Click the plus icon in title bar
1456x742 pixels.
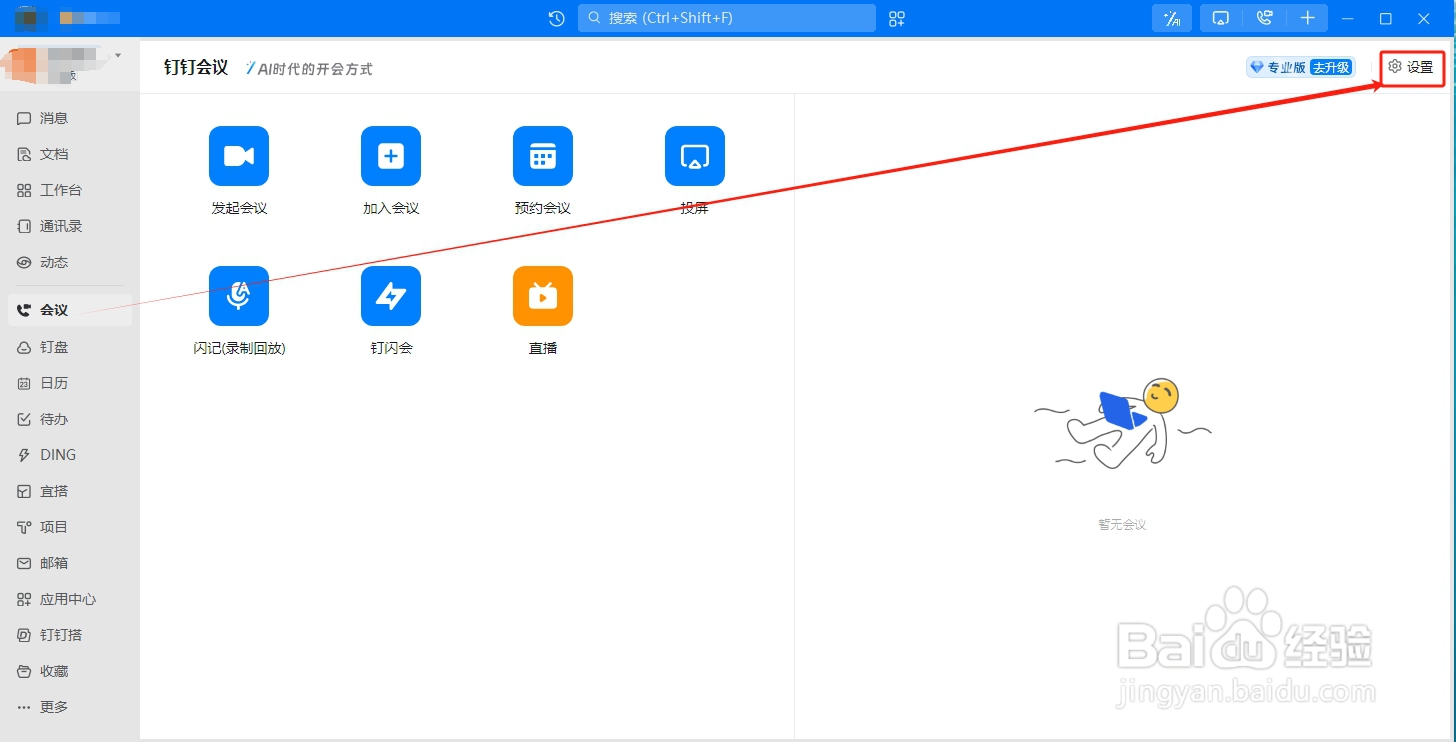tap(1307, 18)
